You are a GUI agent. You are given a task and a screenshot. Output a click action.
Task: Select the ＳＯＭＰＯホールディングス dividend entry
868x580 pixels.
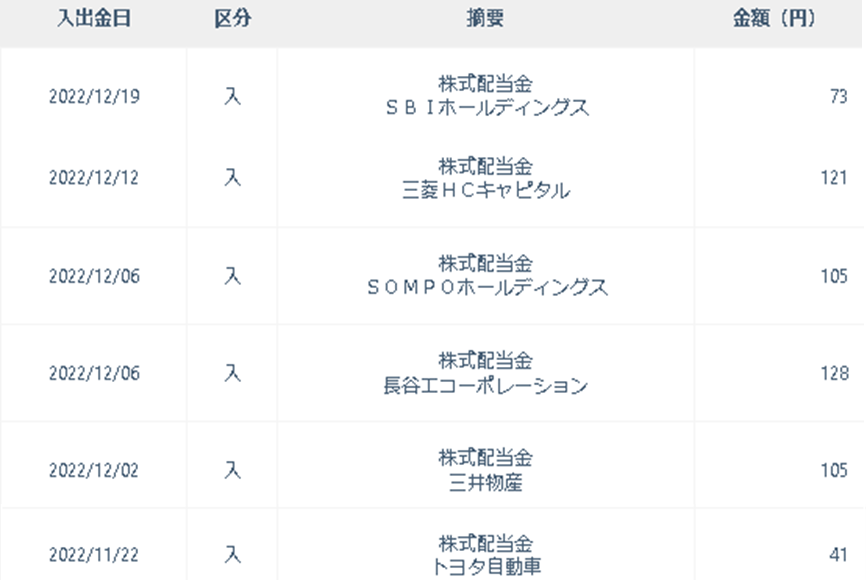coord(485,287)
